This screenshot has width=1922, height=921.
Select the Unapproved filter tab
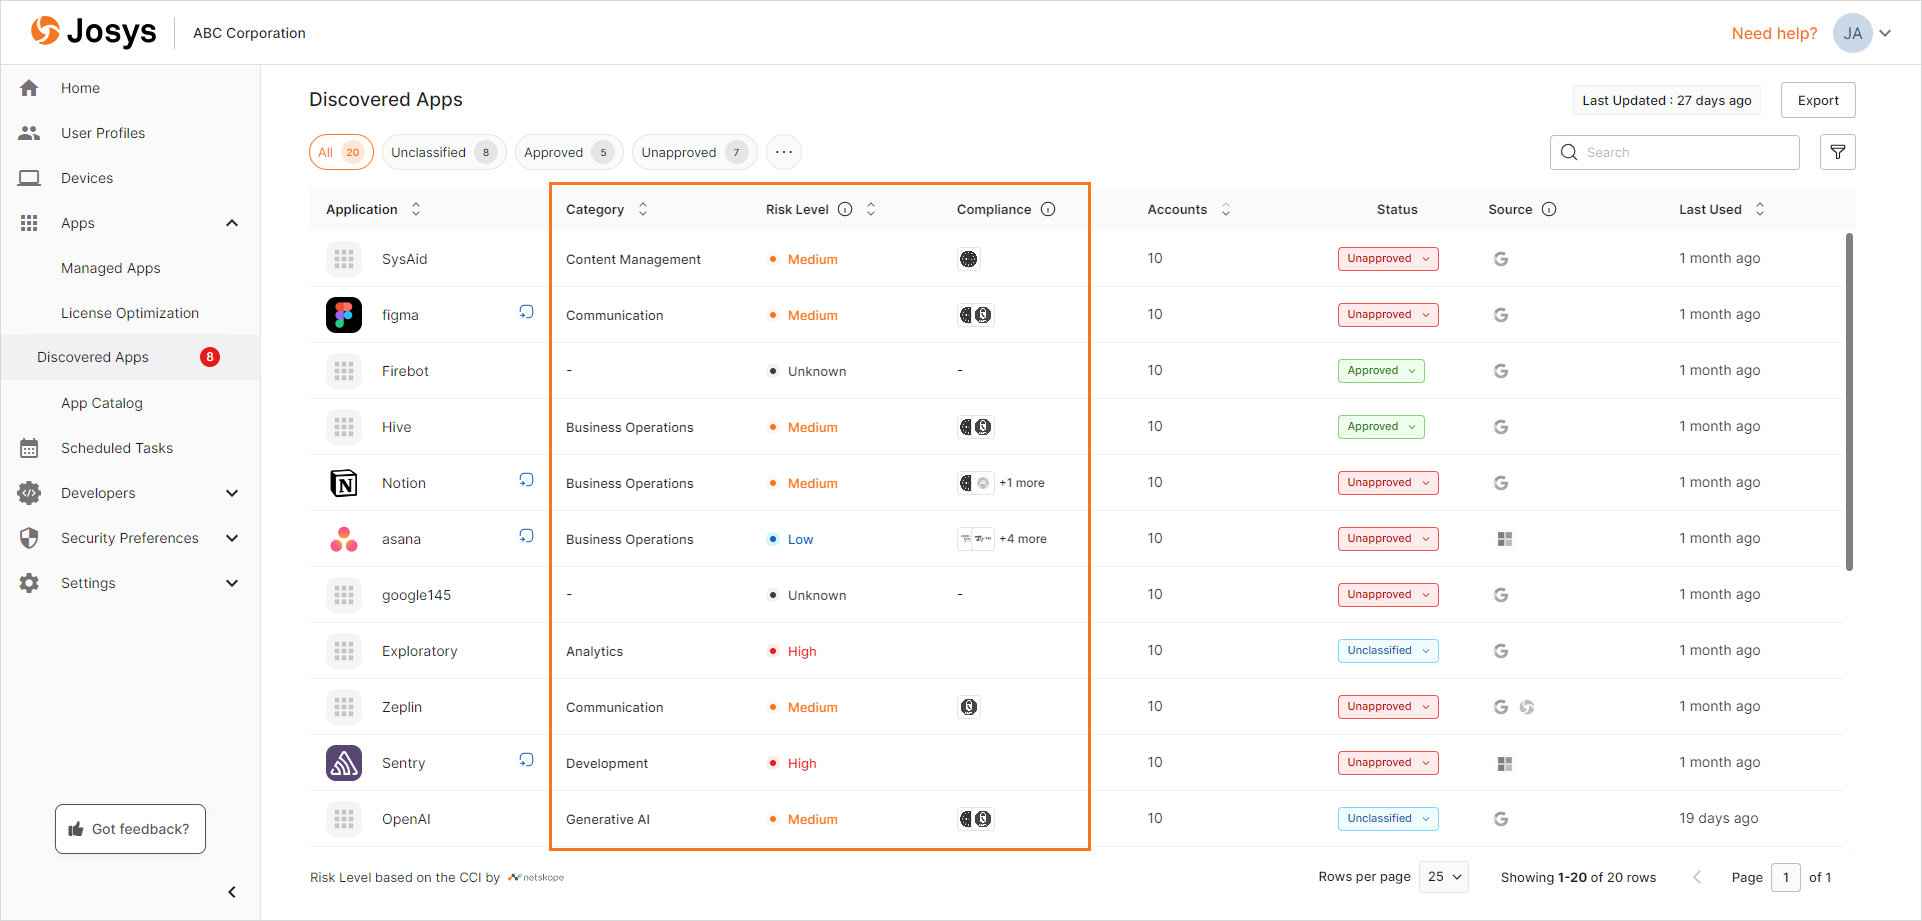click(695, 152)
